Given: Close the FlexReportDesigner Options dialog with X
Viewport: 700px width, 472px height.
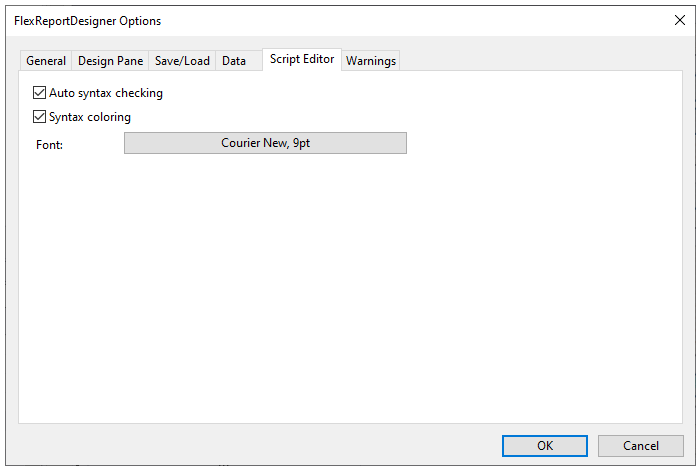Looking at the screenshot, I should click(x=680, y=20).
